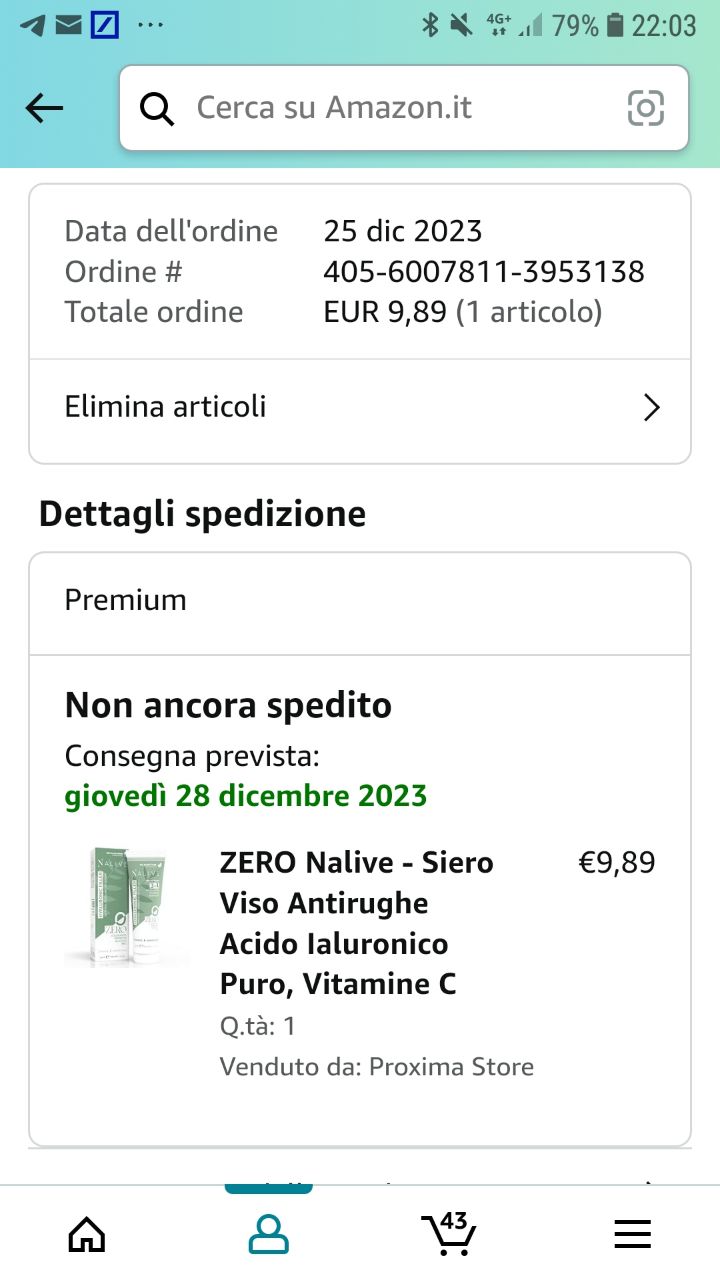Image resolution: width=720 pixels, height=1280 pixels.
Task: Open the account profile tab icon
Action: [x=268, y=1234]
